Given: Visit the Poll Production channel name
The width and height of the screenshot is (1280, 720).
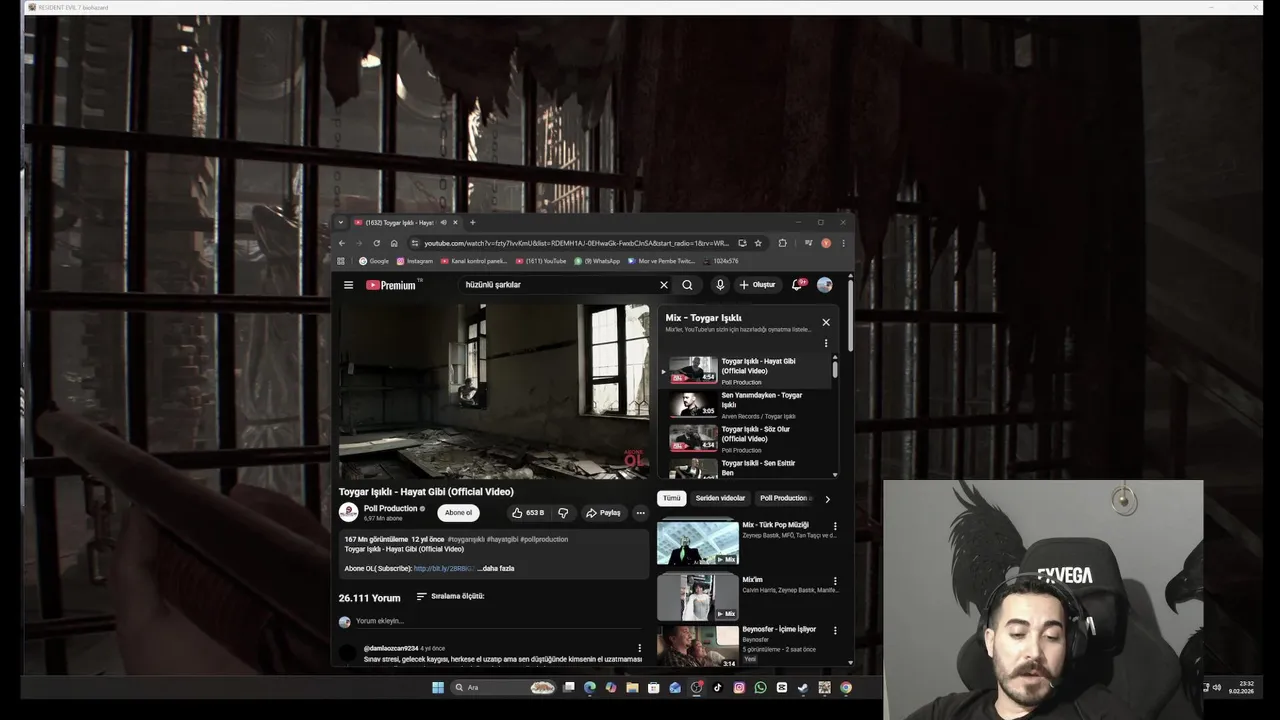Looking at the screenshot, I should click(x=390, y=508).
